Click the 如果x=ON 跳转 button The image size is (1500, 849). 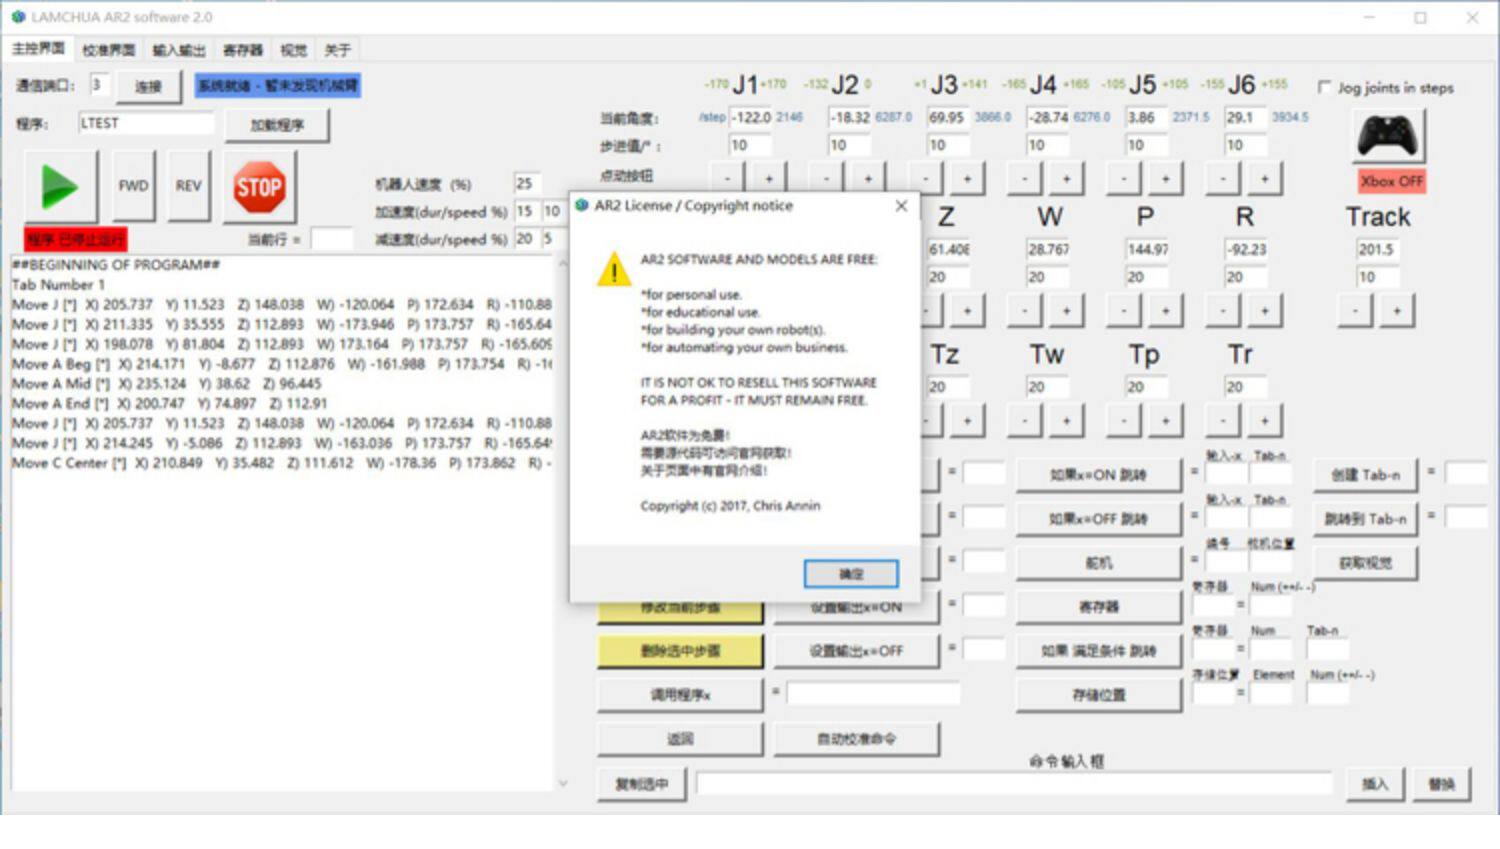click(x=1098, y=475)
